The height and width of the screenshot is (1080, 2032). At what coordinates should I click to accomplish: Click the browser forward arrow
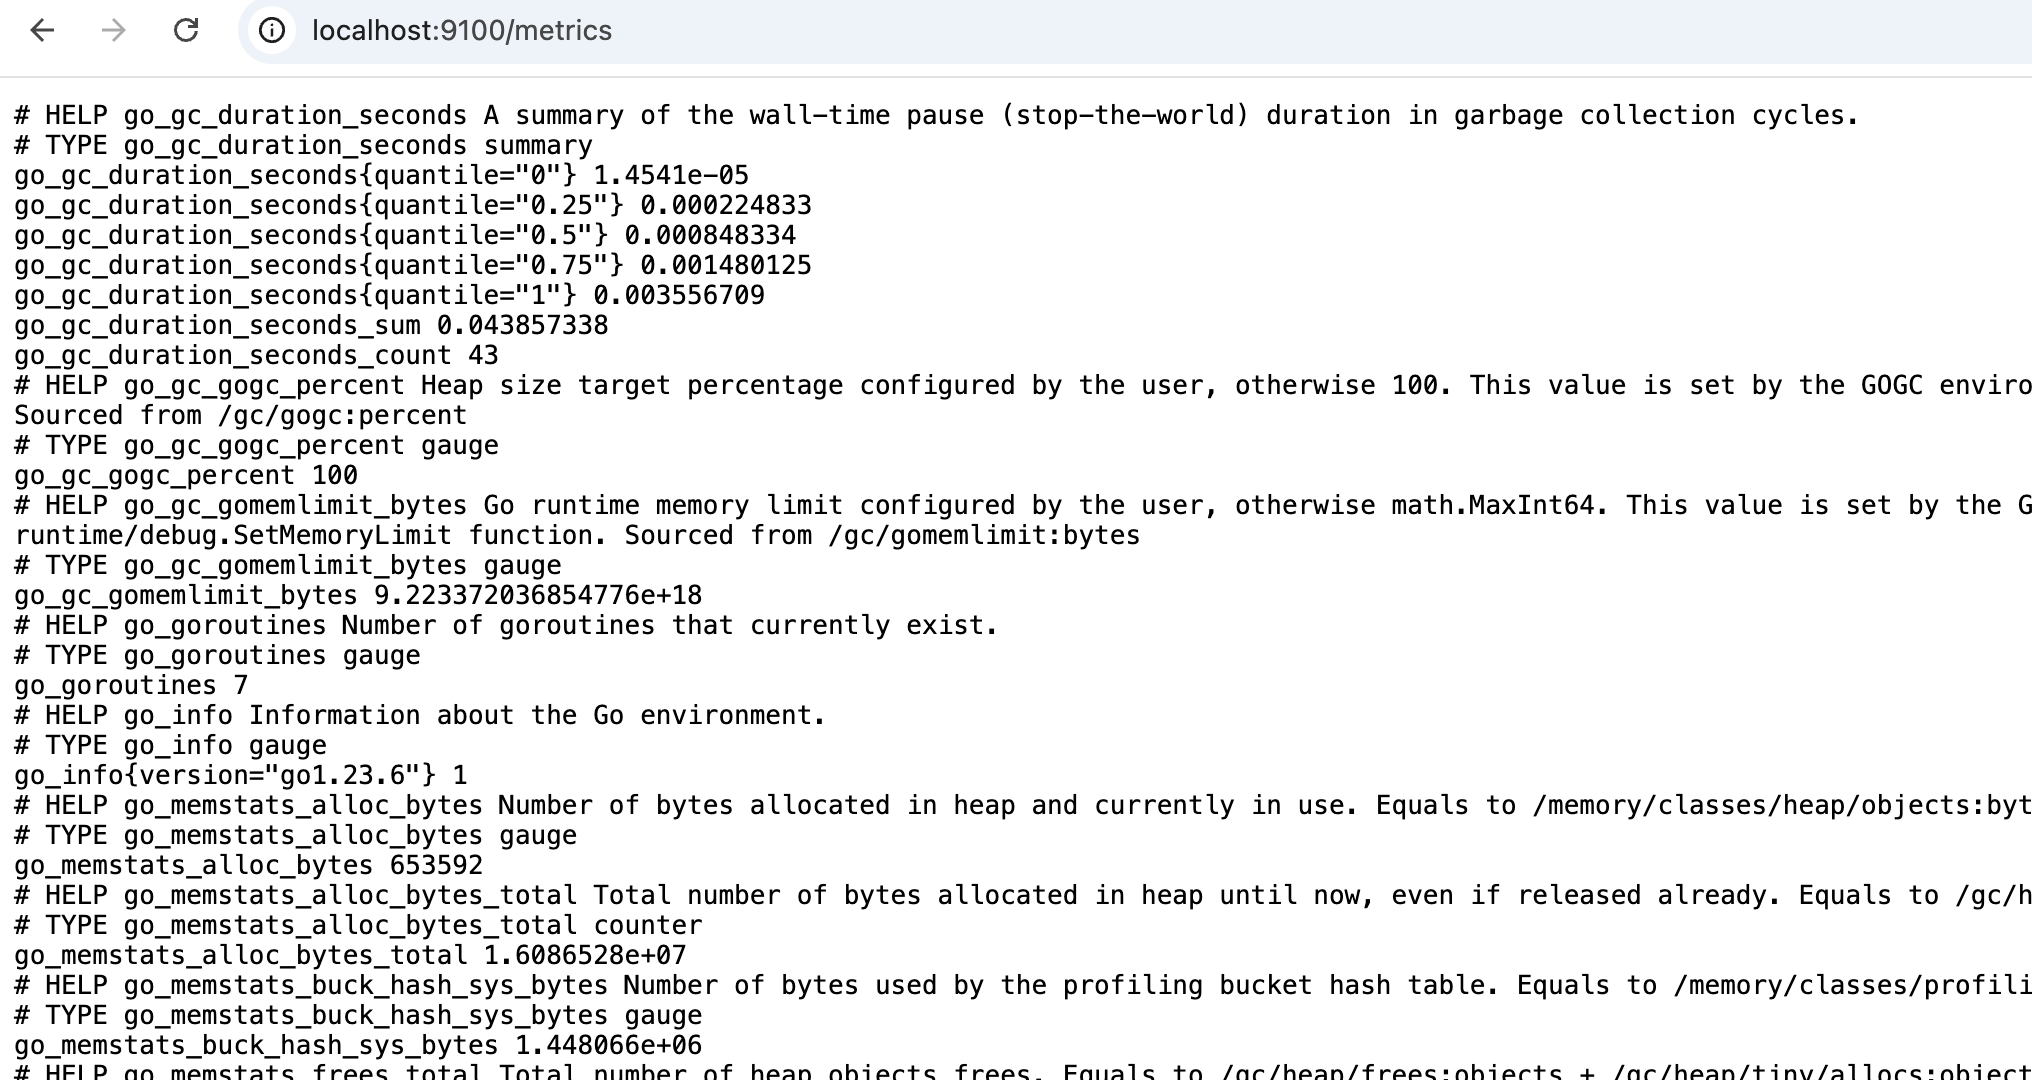[x=114, y=31]
